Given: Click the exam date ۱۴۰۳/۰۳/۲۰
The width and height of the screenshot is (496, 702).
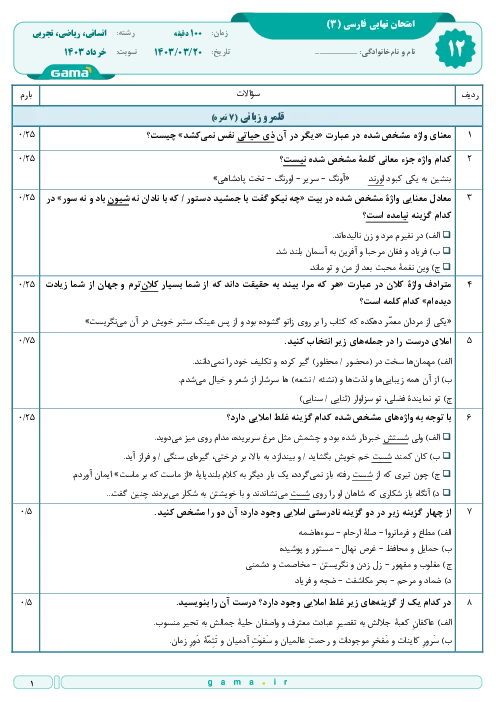Looking at the screenshot, I should pos(178,52).
